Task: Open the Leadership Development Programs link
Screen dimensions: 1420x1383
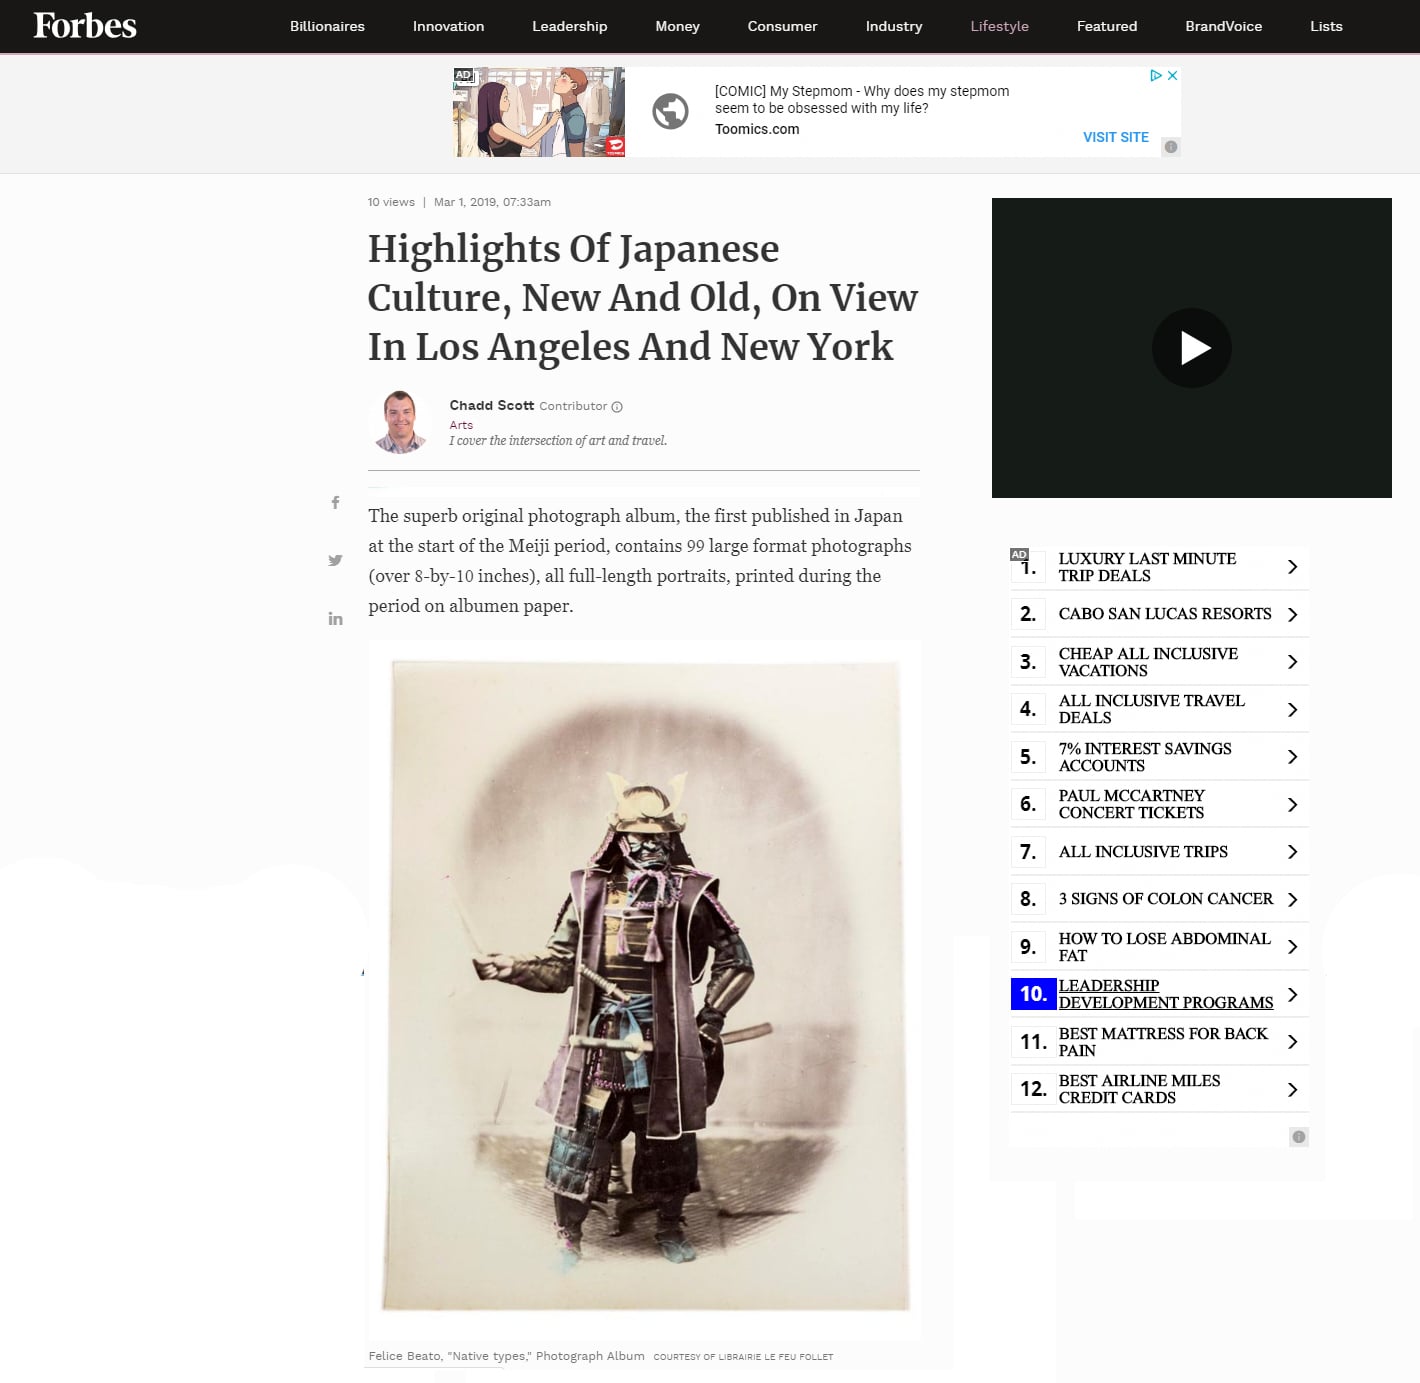Action: click(x=1166, y=994)
